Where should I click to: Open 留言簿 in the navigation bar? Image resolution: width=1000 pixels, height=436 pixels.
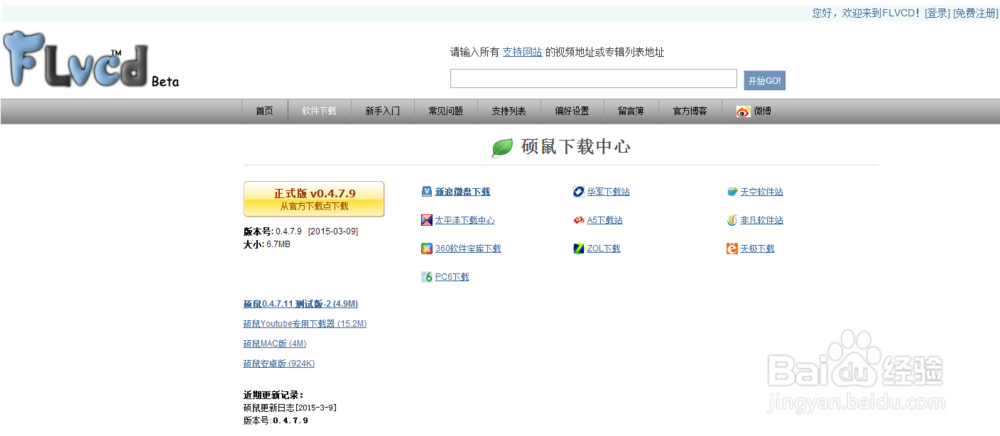tap(631, 112)
